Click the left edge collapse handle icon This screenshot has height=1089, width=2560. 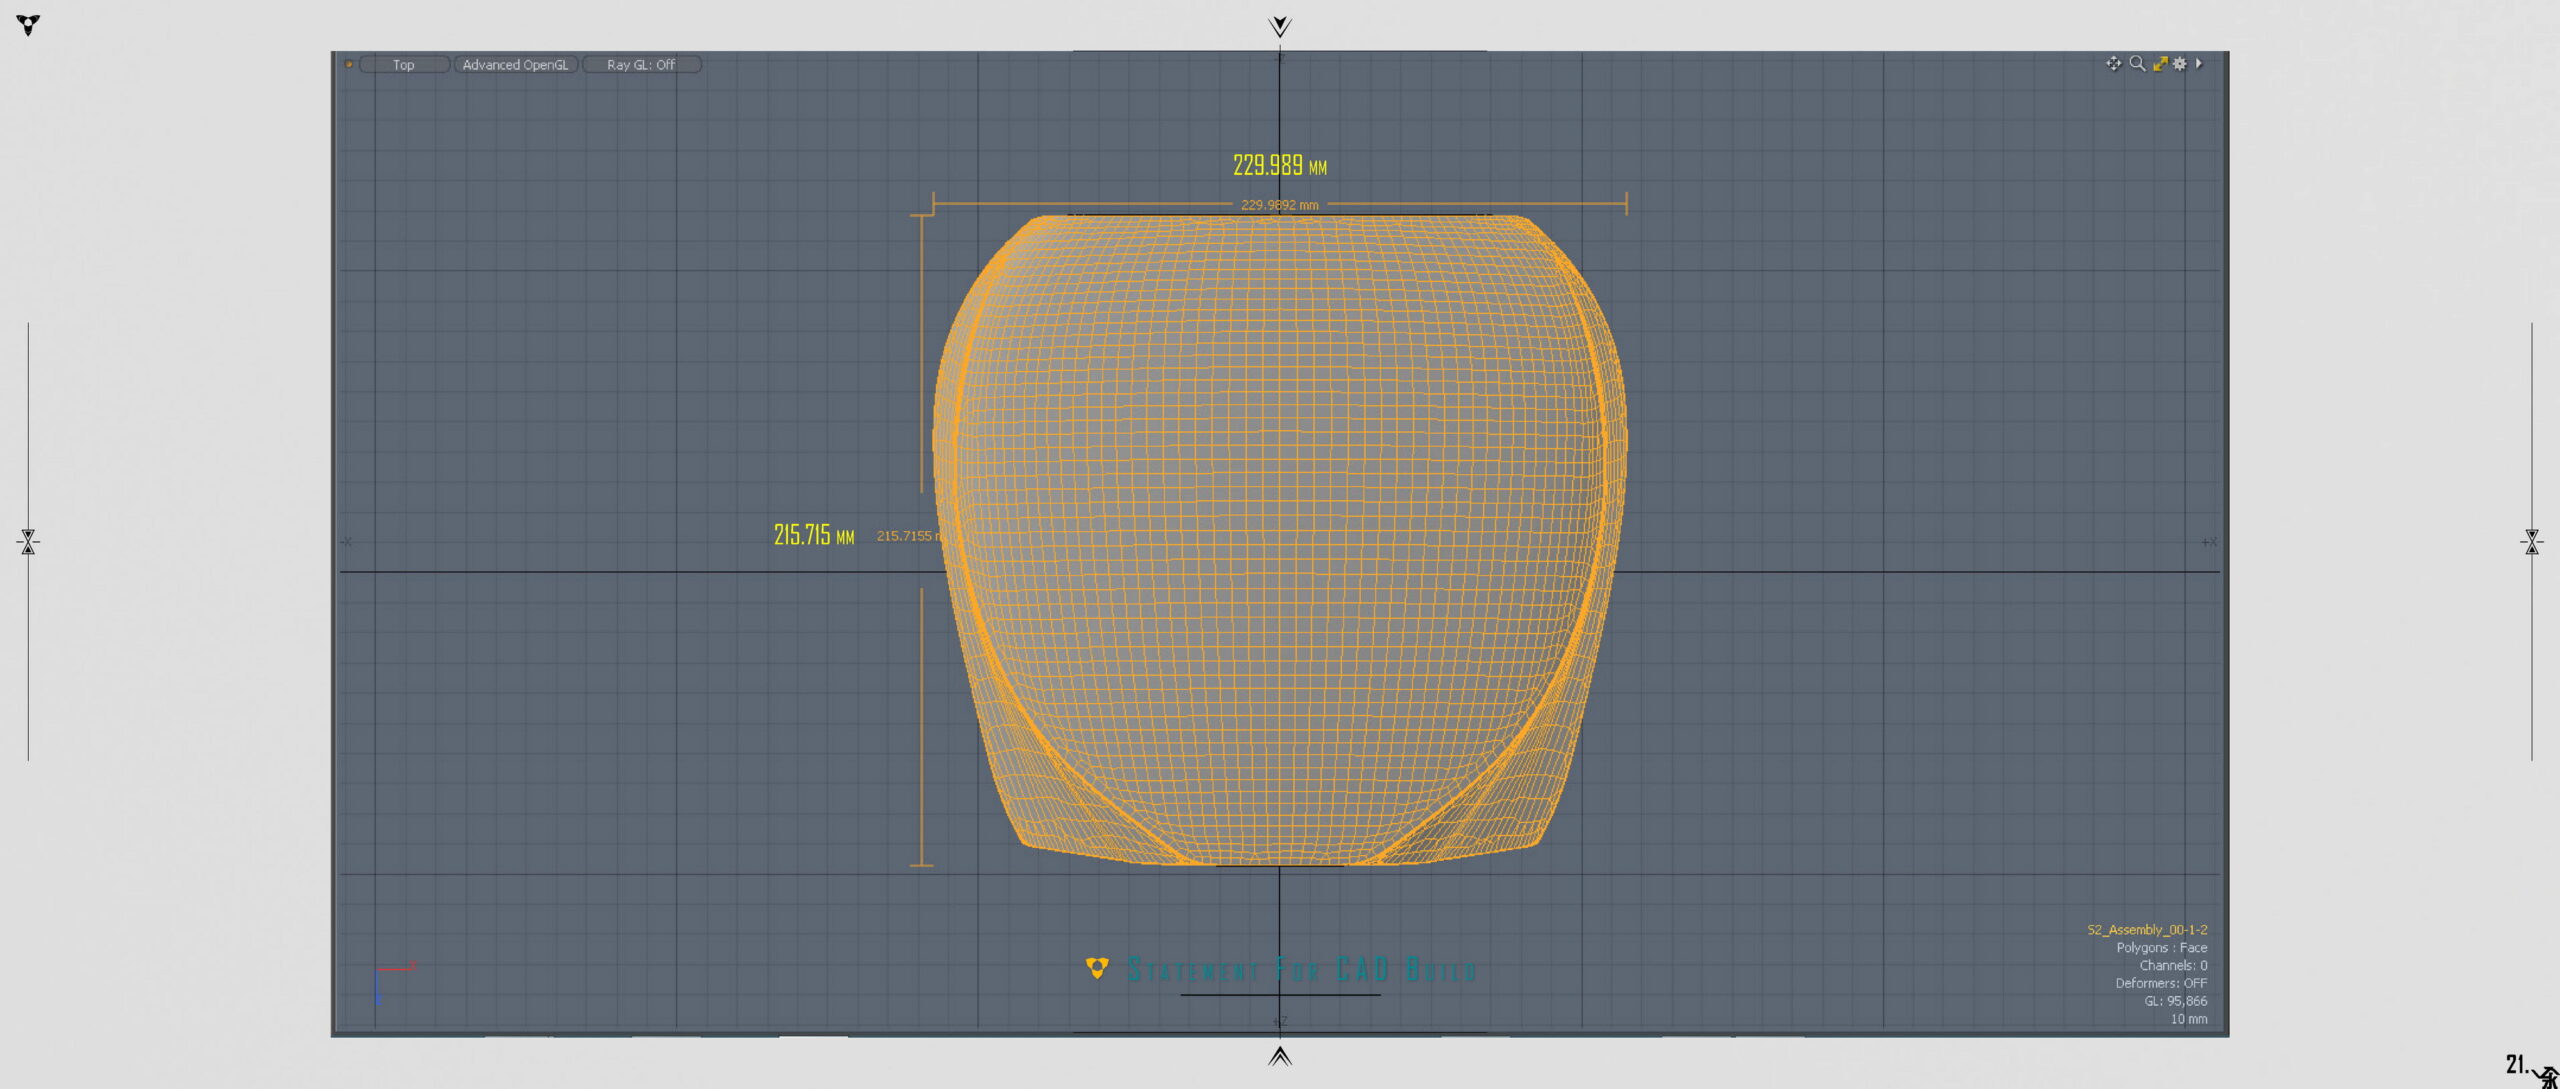(28, 542)
